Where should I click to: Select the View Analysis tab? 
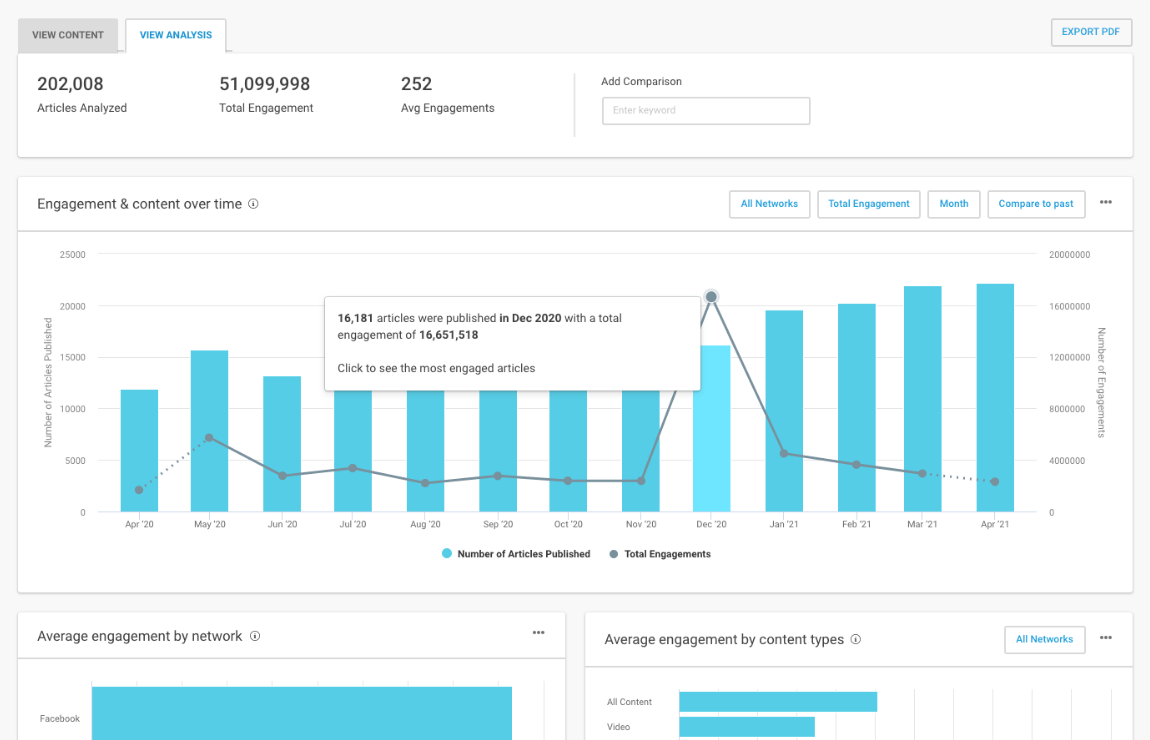[175, 35]
